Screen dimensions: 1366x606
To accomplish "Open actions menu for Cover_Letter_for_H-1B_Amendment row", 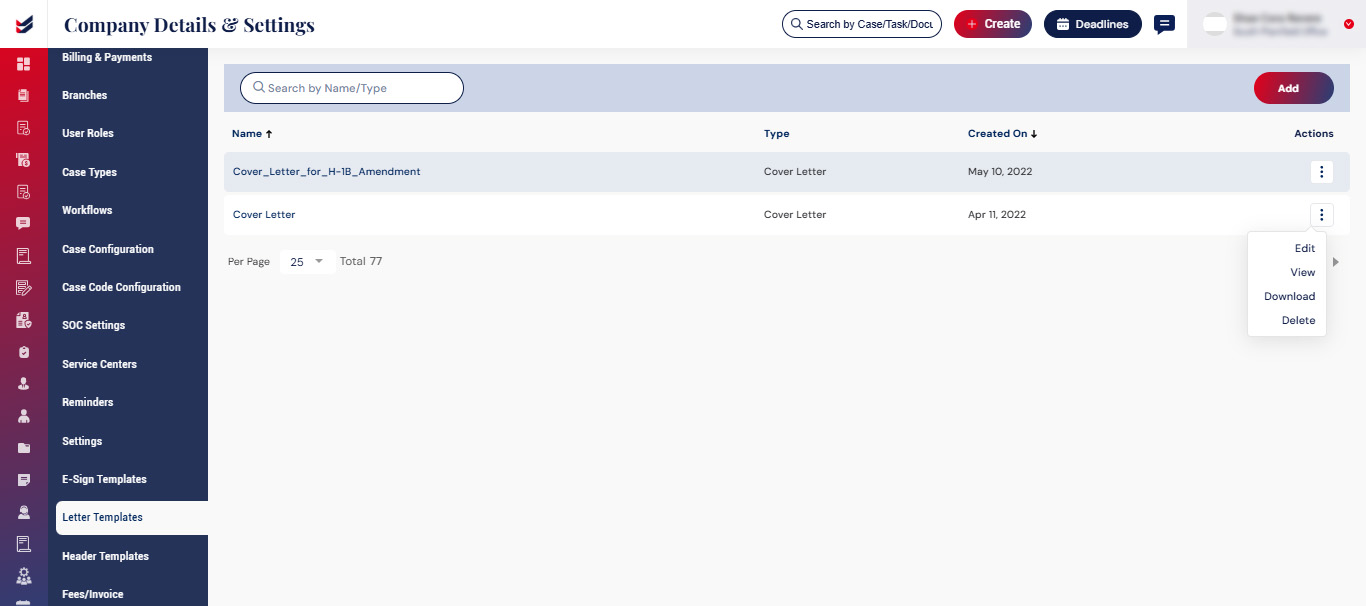I will 1322,172.
